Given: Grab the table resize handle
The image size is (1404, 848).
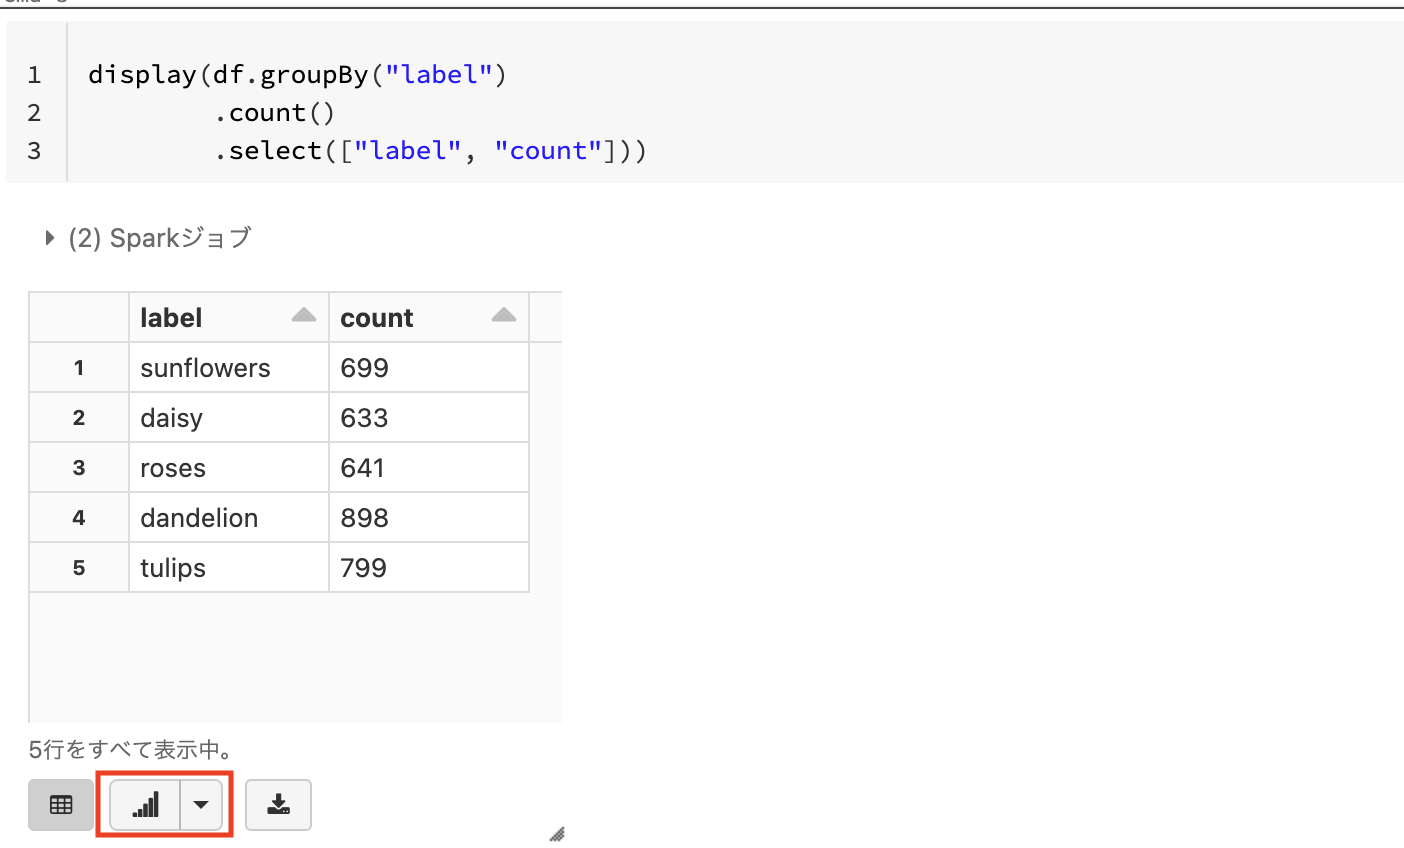Looking at the screenshot, I should 557,834.
